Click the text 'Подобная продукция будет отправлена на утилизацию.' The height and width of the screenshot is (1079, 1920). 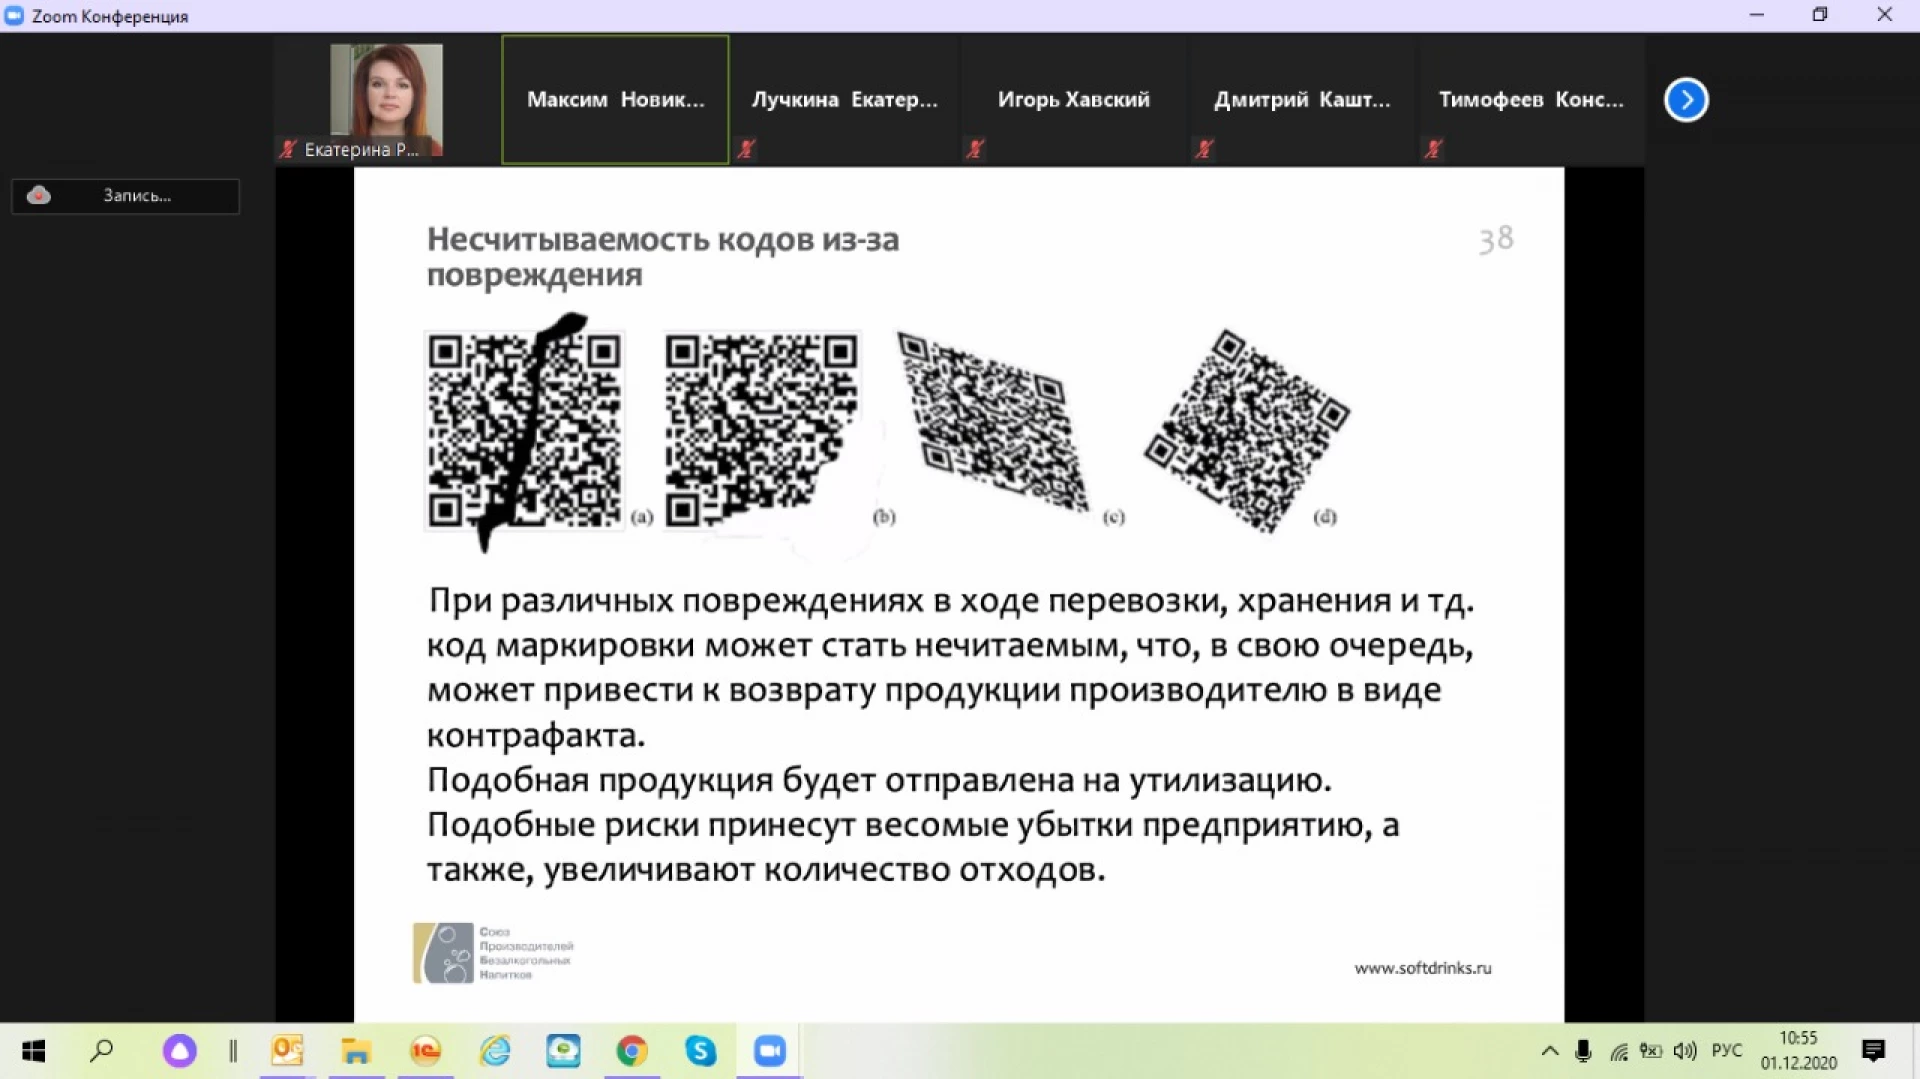point(879,780)
